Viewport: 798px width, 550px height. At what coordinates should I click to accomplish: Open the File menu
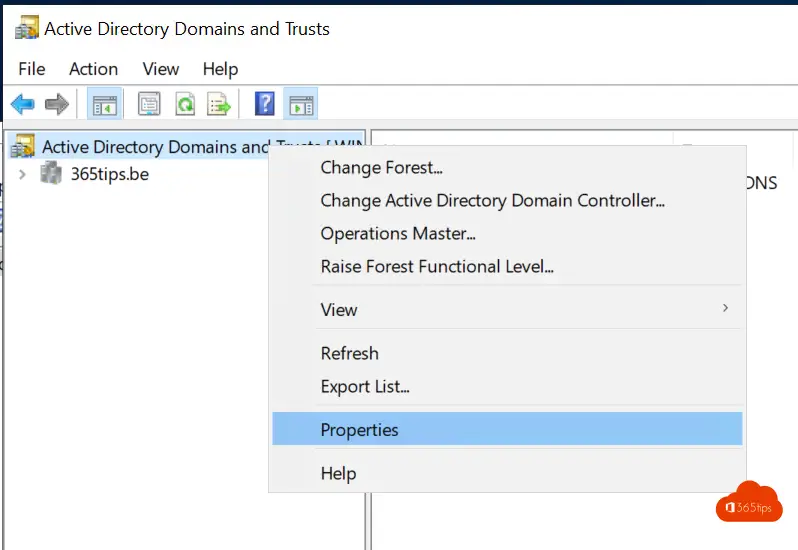click(32, 69)
